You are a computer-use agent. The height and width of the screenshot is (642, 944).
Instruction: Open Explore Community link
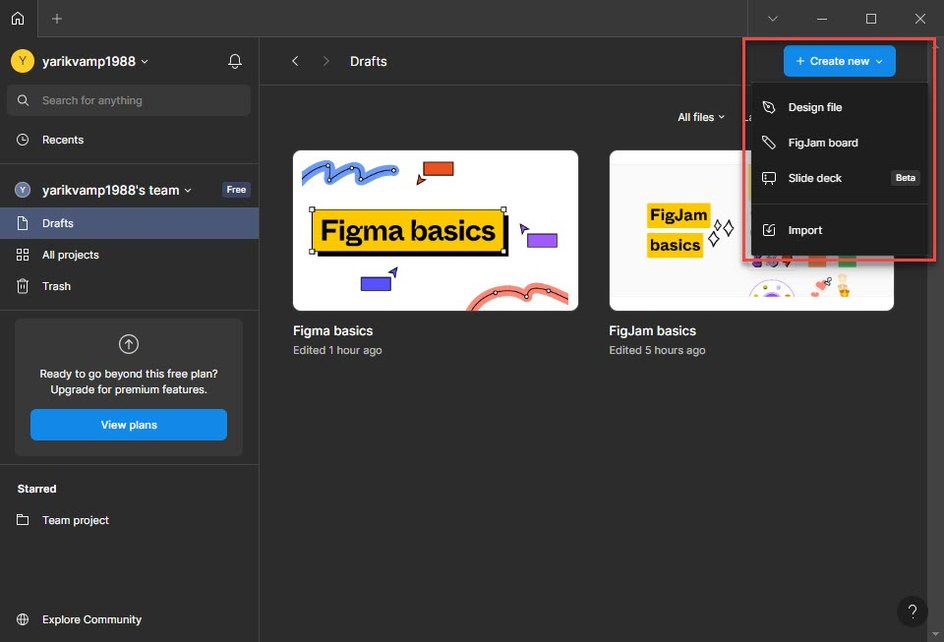click(129, 619)
